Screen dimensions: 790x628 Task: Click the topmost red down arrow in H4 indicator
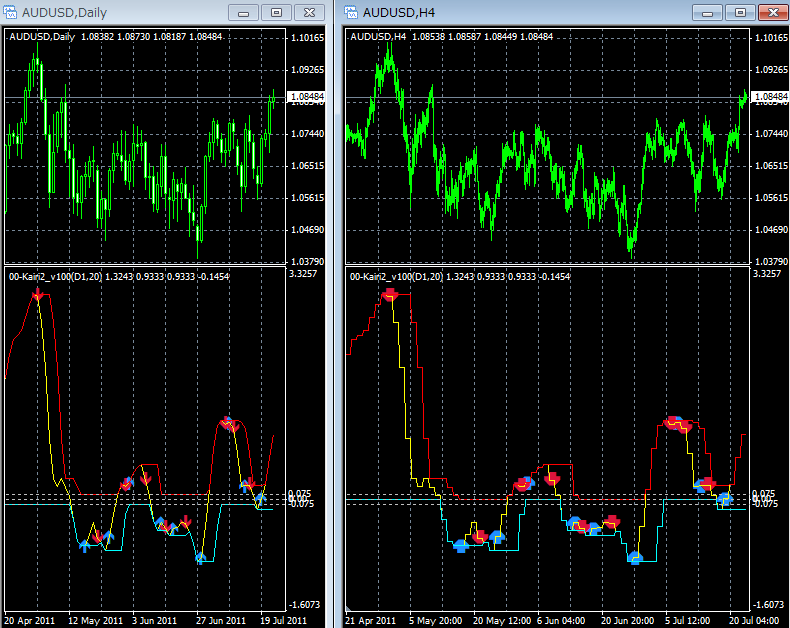tap(389, 294)
